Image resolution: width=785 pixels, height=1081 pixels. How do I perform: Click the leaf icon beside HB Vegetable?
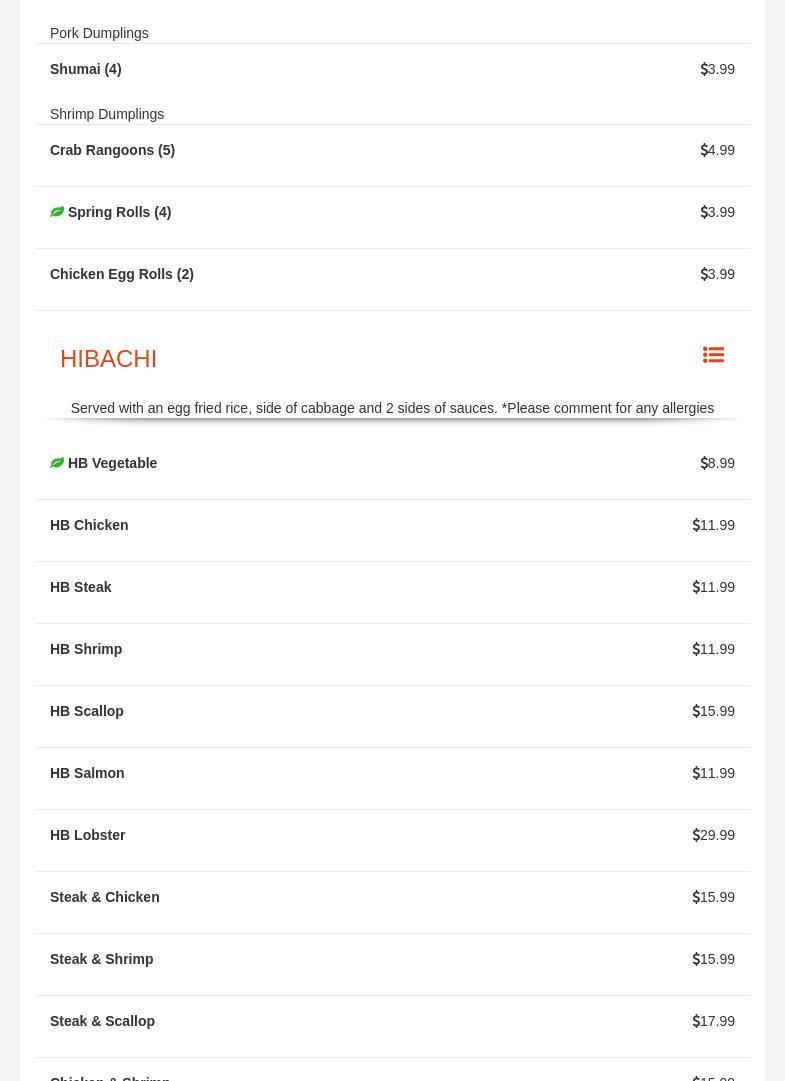pos(57,463)
